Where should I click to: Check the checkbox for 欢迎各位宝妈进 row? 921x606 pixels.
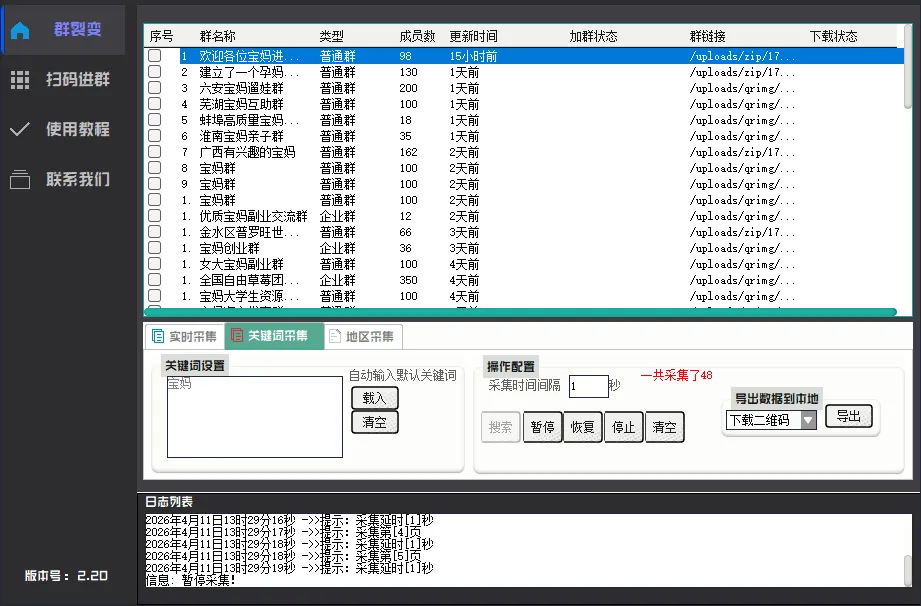tap(153, 56)
